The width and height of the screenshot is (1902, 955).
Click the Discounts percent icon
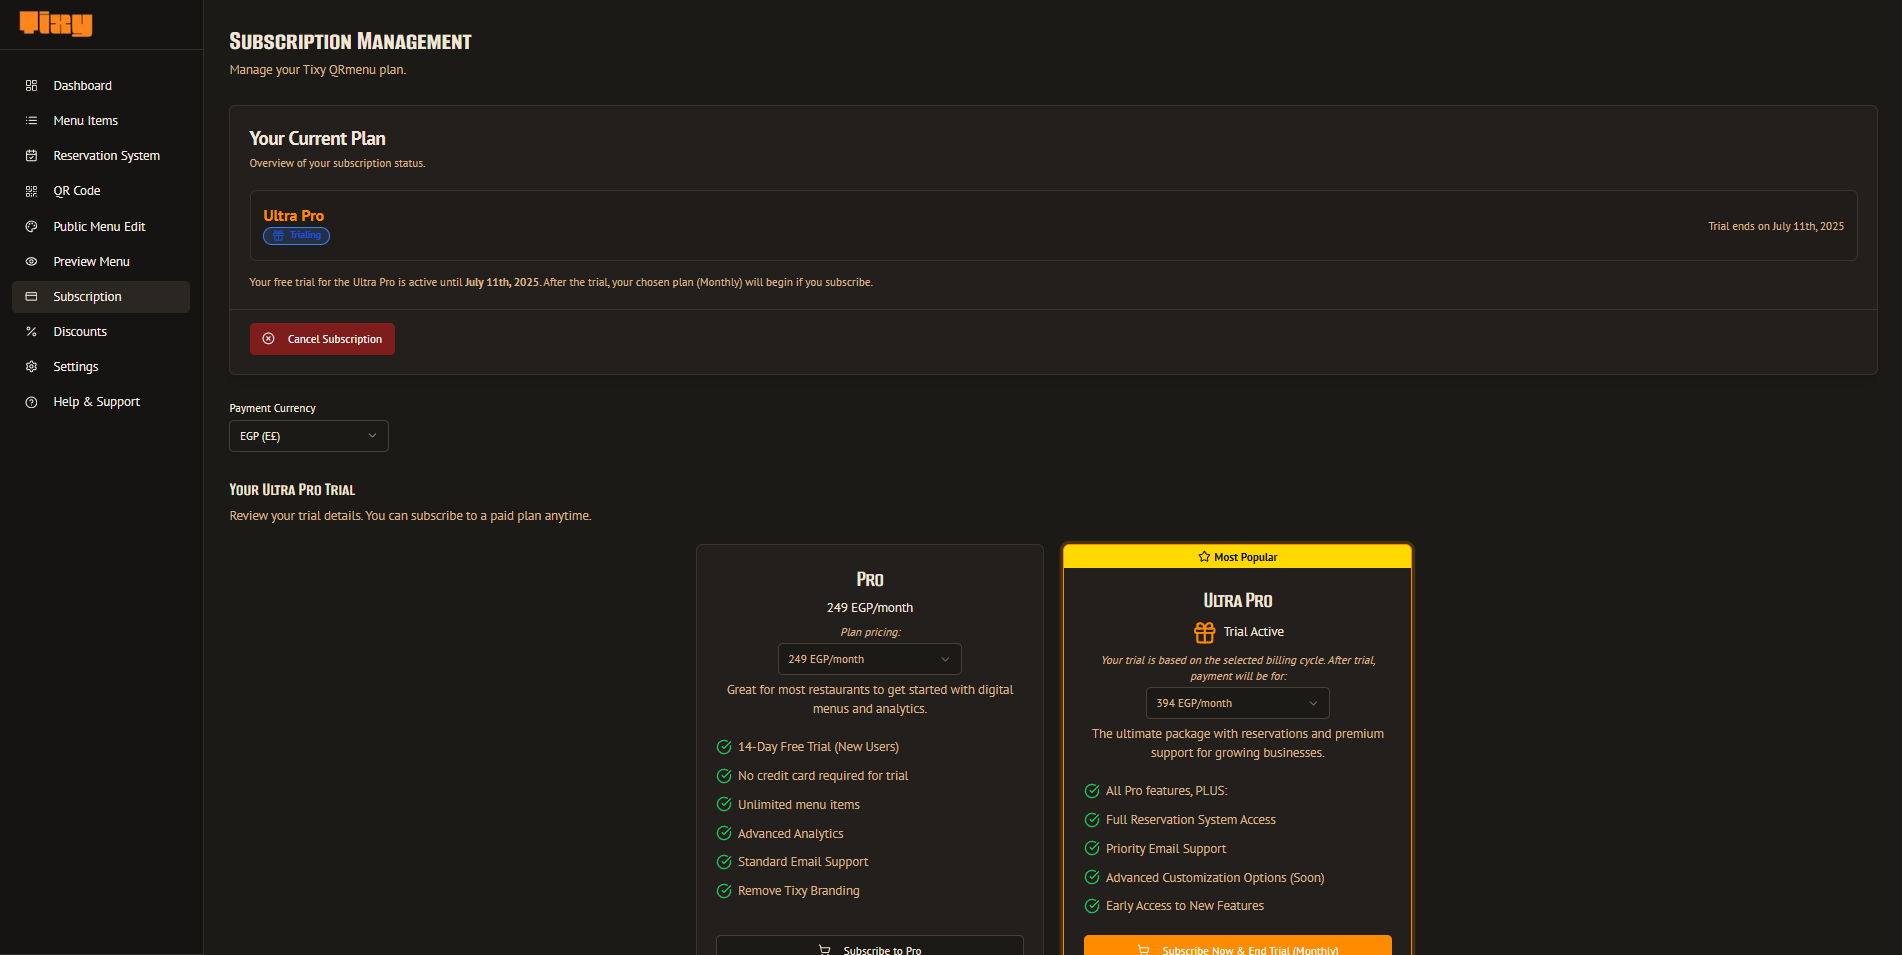click(31, 332)
